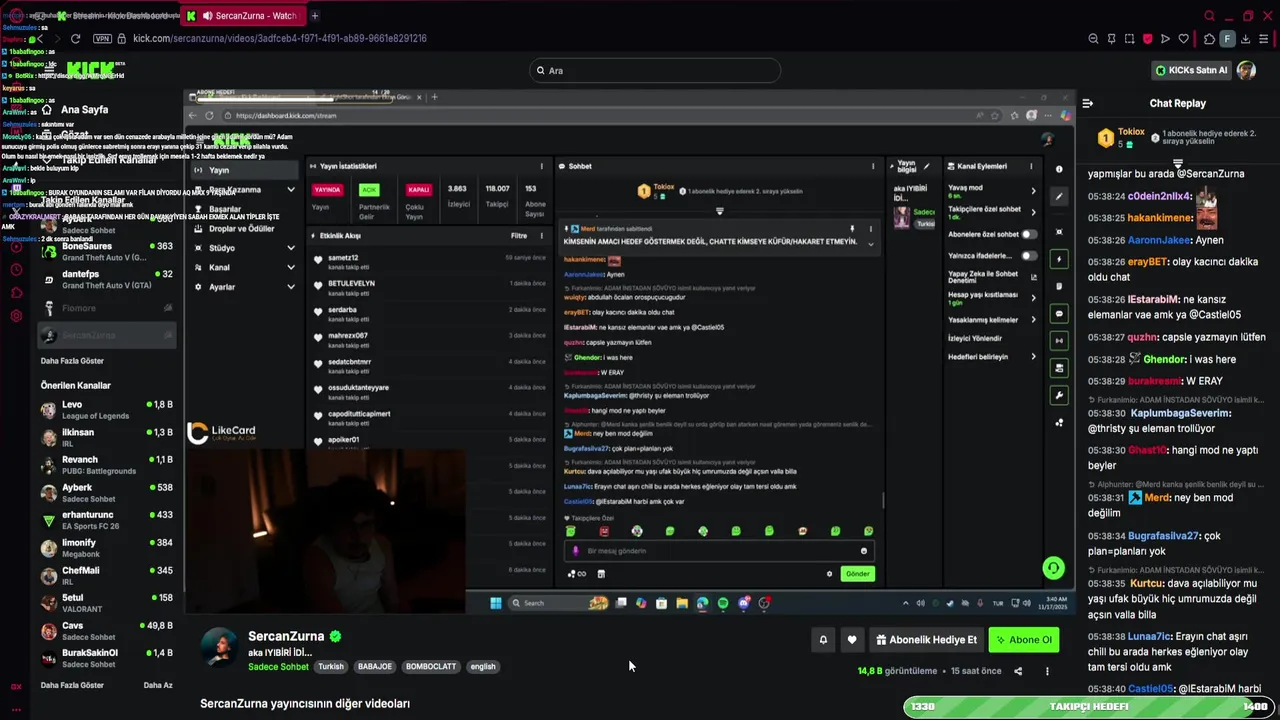Click the bell notification icon under the video
The width and height of the screenshot is (1280, 720).
[x=823, y=640]
